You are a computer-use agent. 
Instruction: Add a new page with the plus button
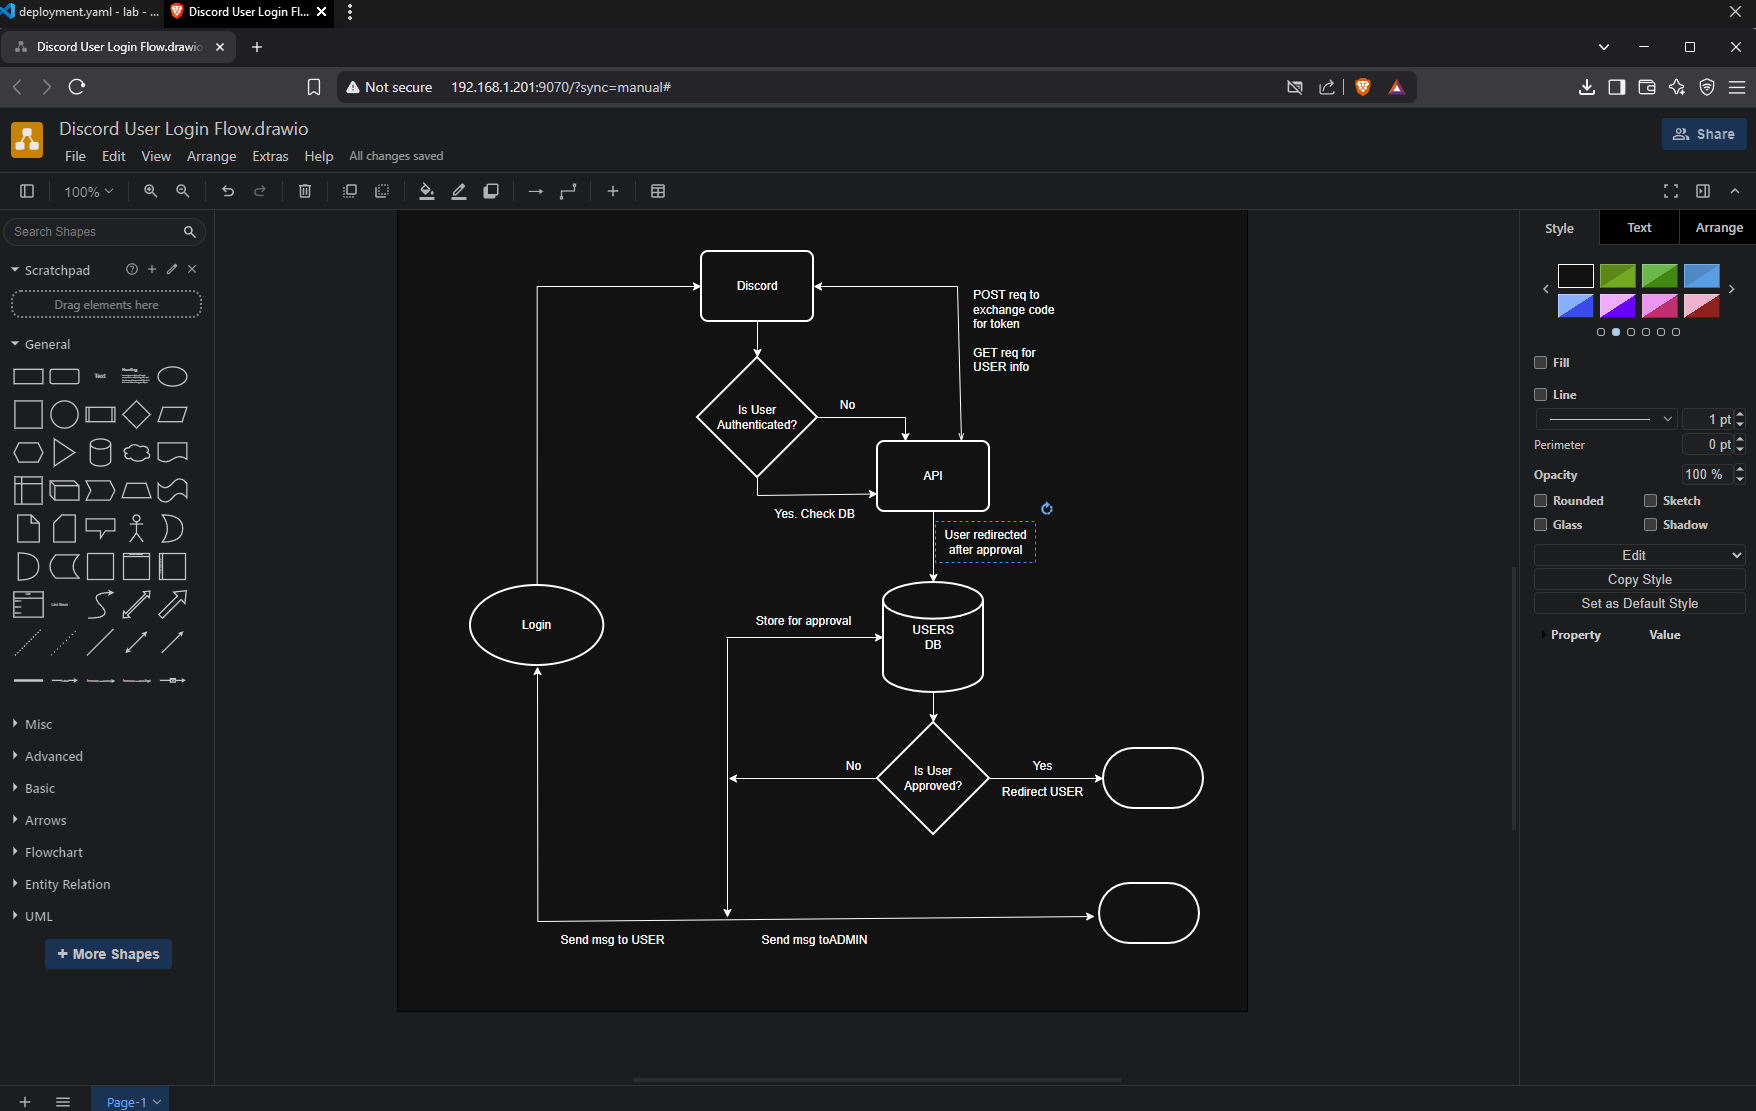pyautogui.click(x=25, y=1101)
